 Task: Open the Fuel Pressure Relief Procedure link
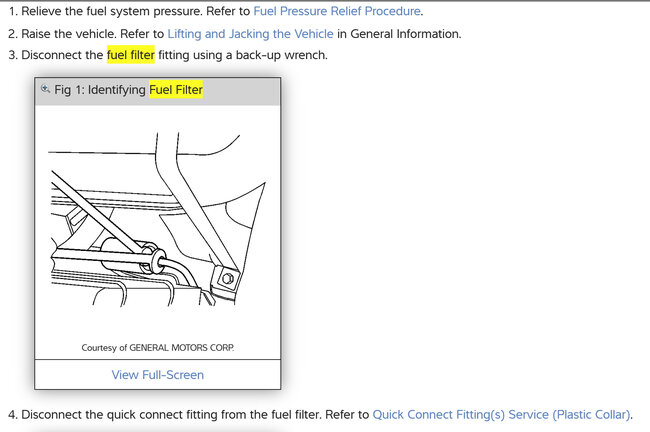(337, 11)
